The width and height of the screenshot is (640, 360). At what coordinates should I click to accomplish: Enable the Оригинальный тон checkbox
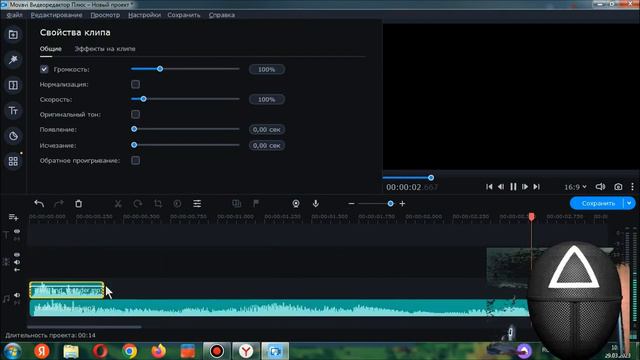pyautogui.click(x=136, y=114)
